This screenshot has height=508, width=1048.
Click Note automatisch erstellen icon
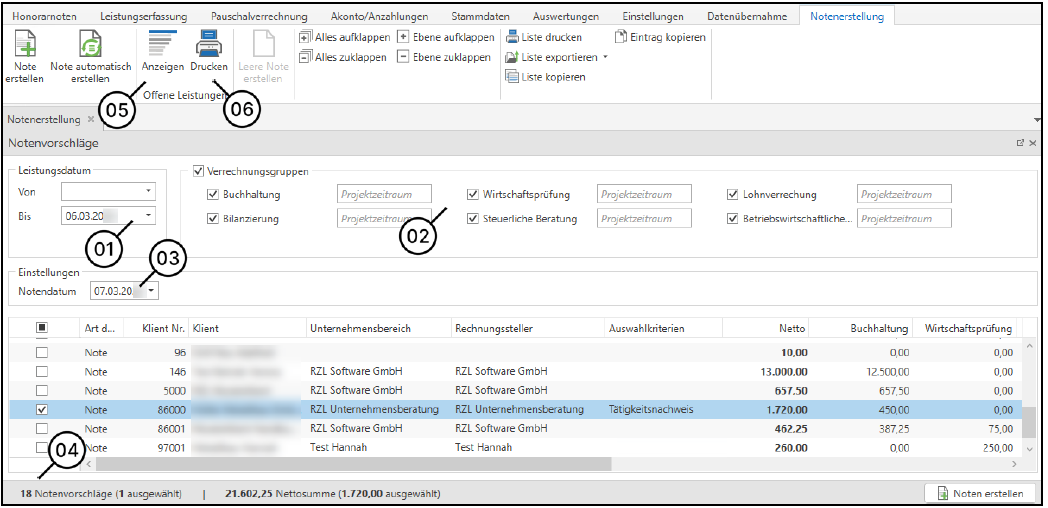[90, 47]
